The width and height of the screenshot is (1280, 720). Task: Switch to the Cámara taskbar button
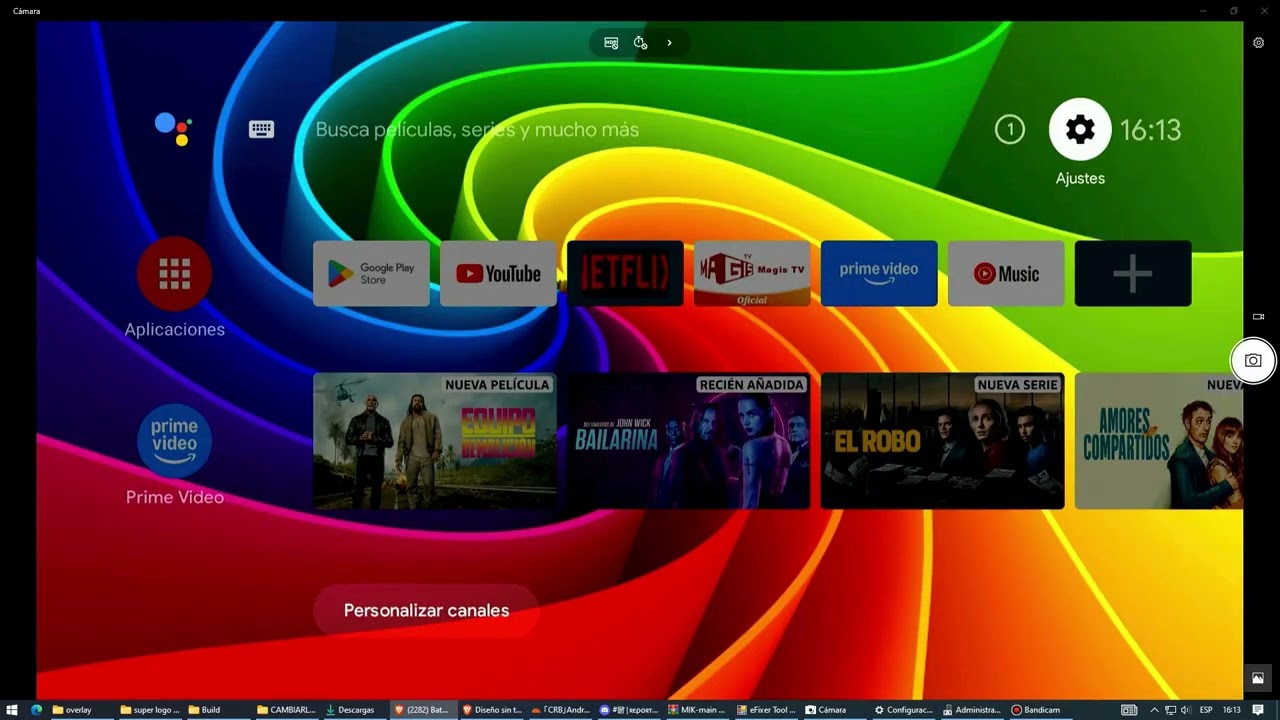click(833, 710)
